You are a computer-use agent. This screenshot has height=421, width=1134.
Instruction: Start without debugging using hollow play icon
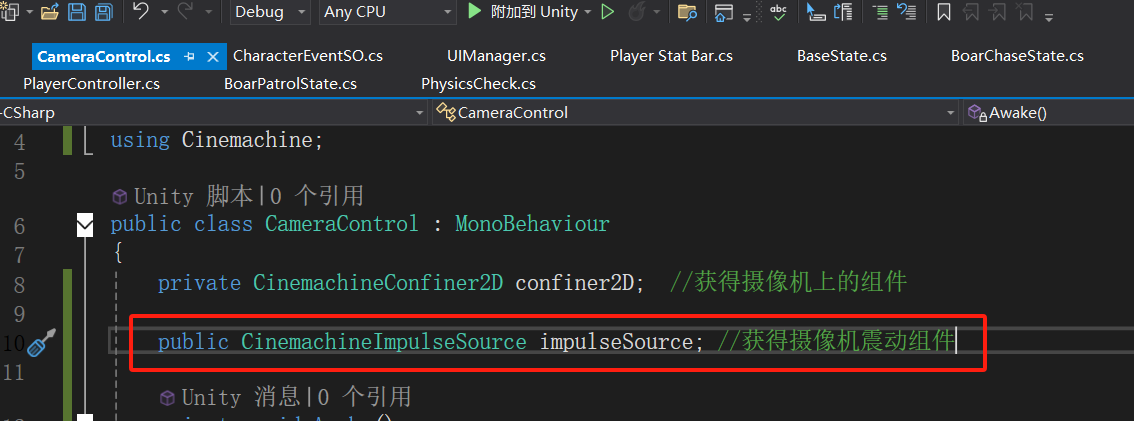pos(607,12)
